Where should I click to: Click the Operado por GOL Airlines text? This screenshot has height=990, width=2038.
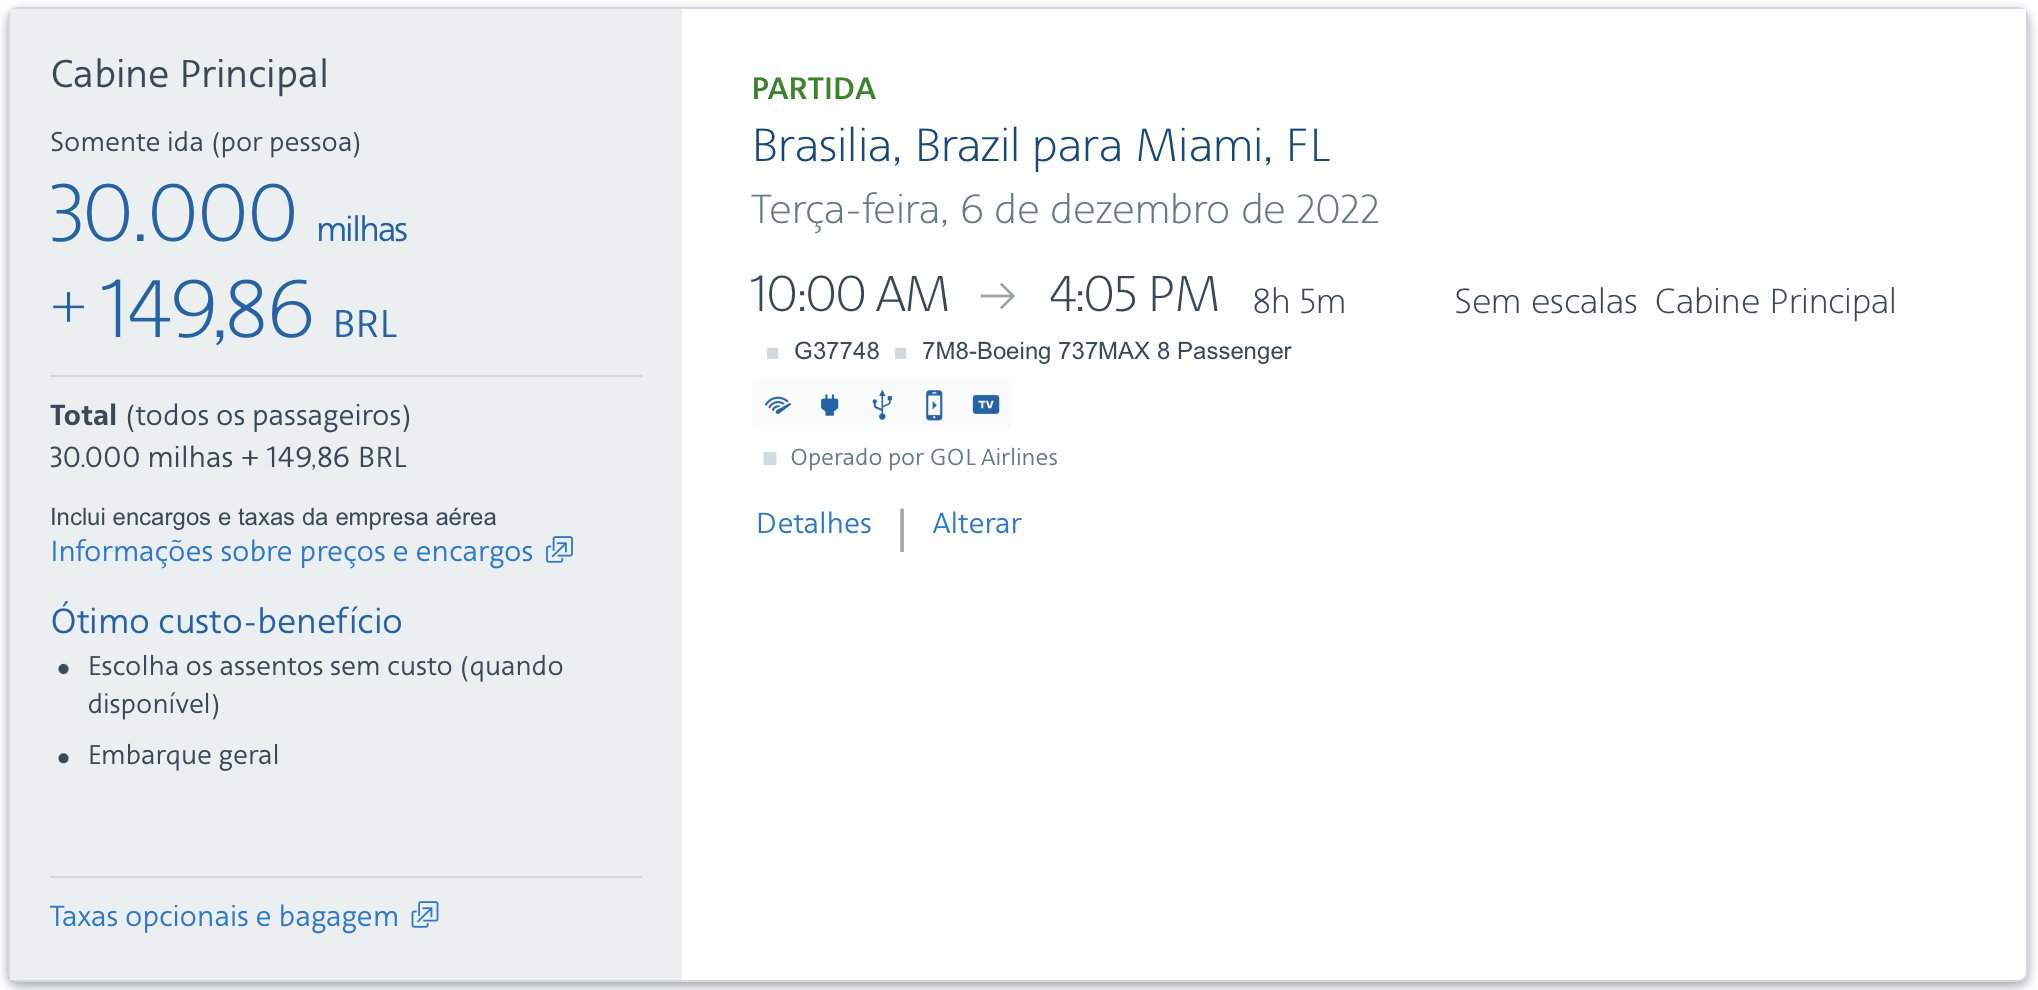(923, 457)
